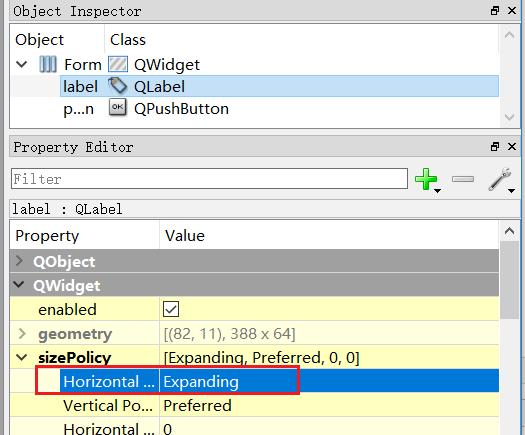Click the property list scroll up arrow

509,230
